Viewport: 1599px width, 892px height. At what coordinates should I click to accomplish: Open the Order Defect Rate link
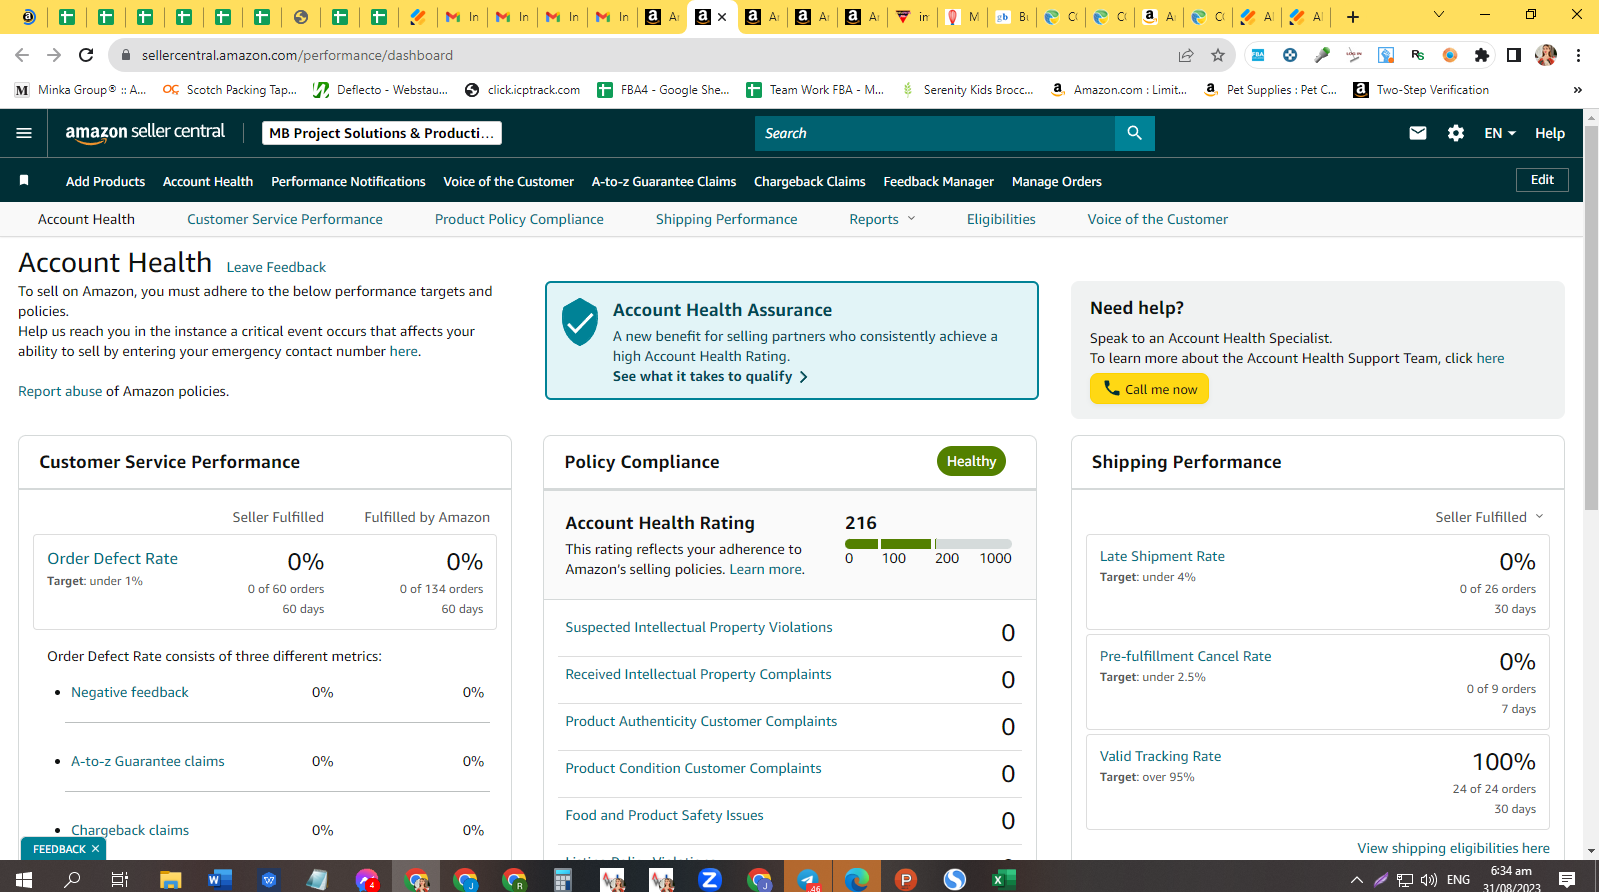113,559
